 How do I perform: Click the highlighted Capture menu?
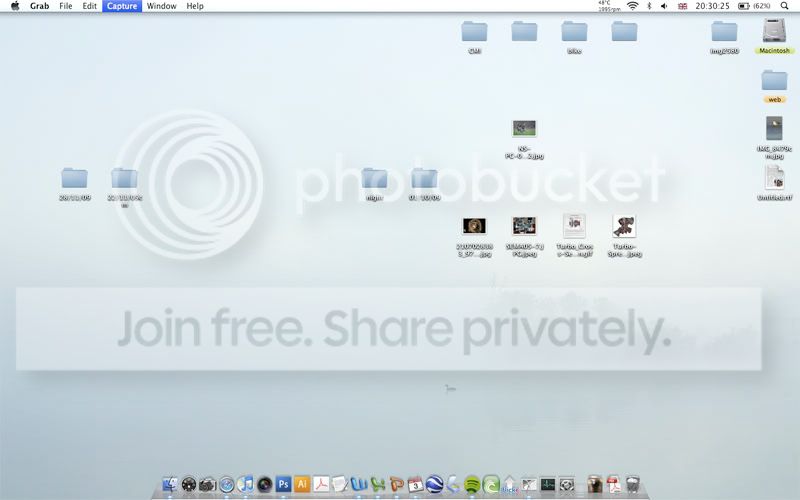[x=122, y=6]
